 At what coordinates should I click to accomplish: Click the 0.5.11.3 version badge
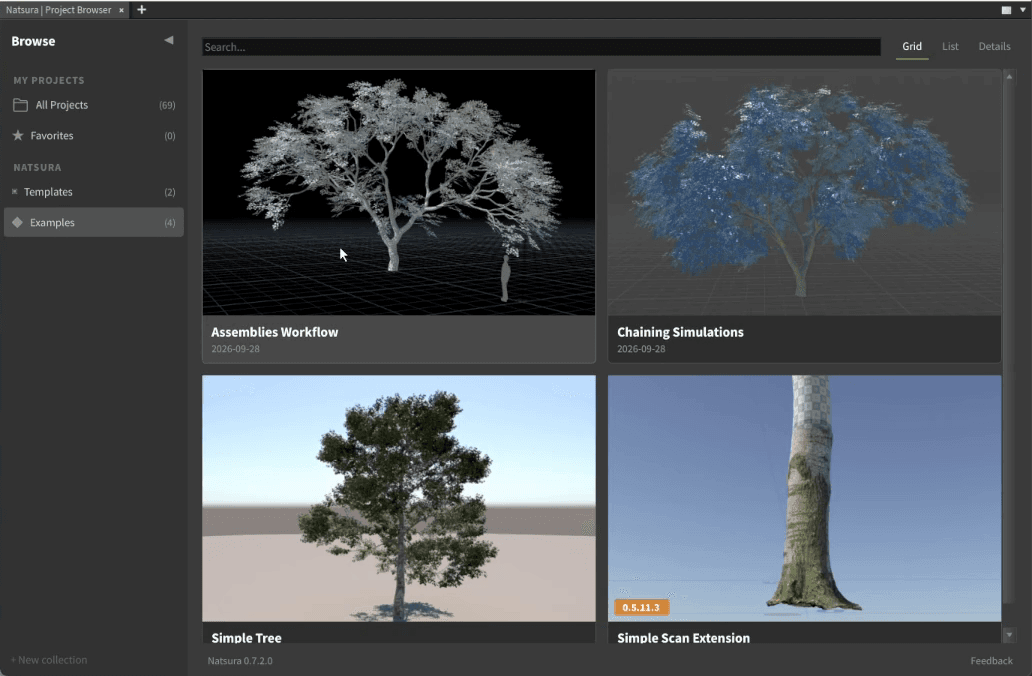(x=641, y=607)
